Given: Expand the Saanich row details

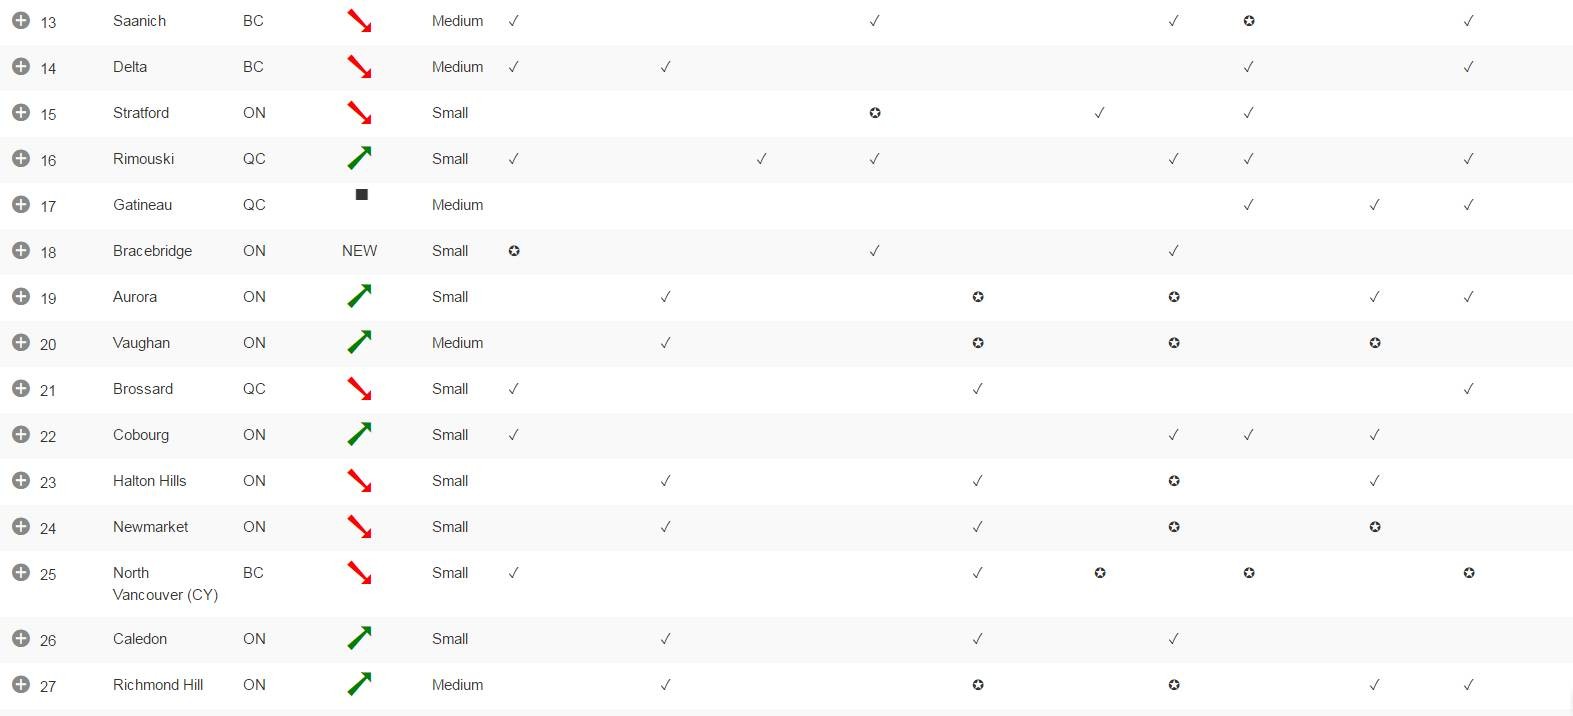Looking at the screenshot, I should tap(20, 20).
